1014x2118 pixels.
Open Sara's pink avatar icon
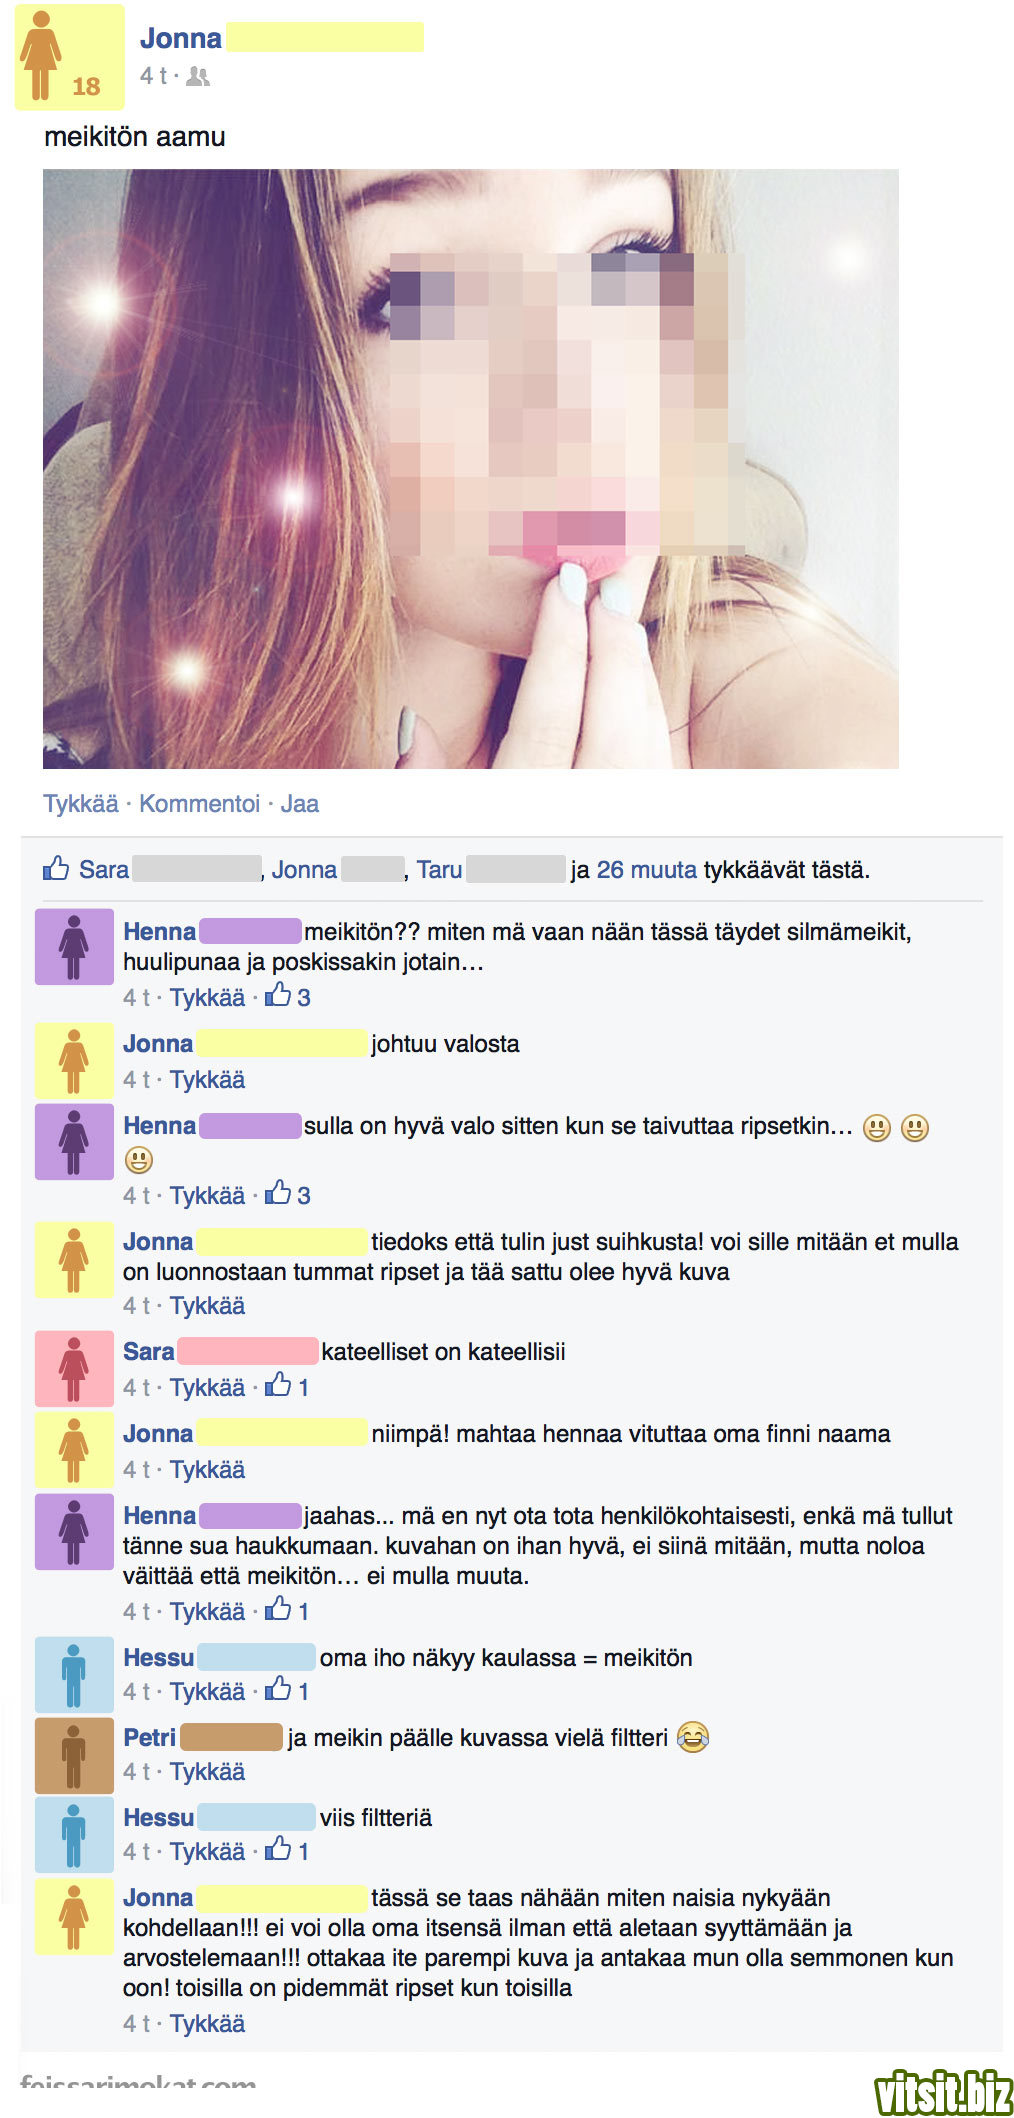(74, 1368)
